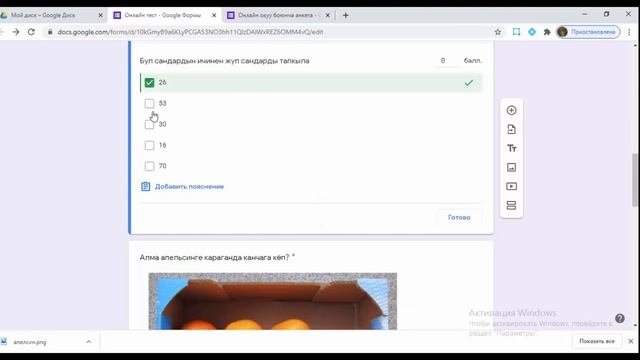Uncheck the 26 answer checkbox
Image resolution: width=640 pixels, height=360 pixels.
(149, 82)
